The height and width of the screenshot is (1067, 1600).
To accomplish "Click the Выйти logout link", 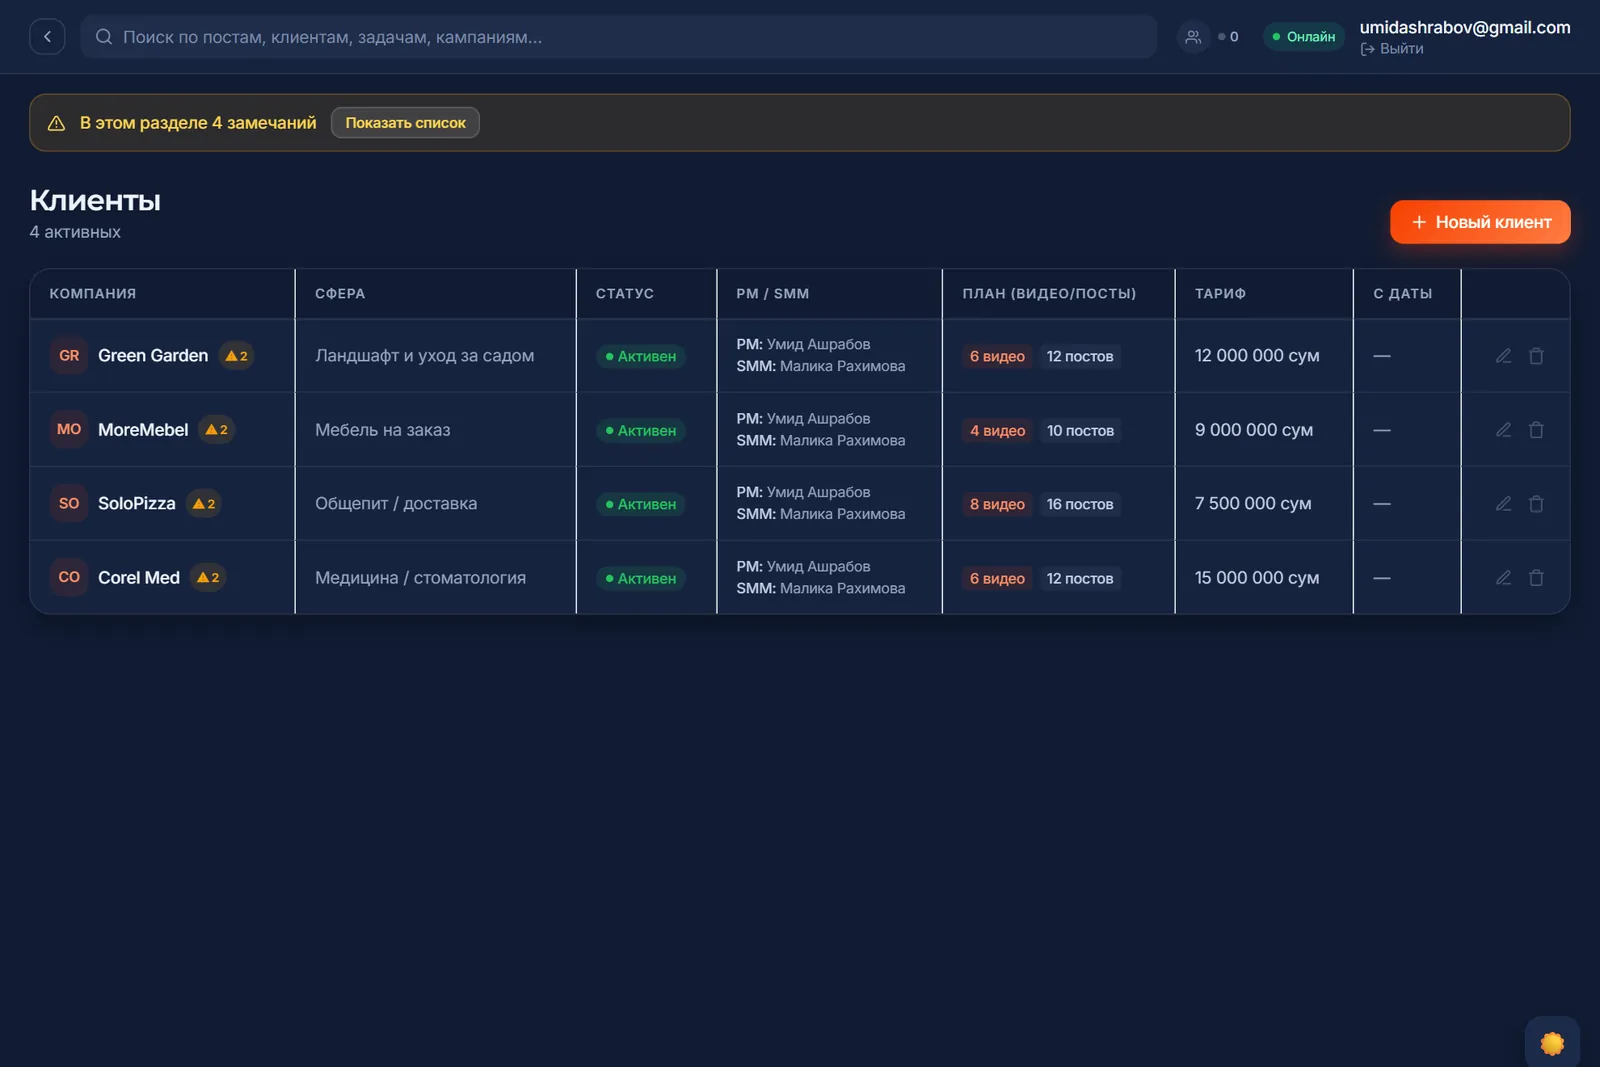I will [1392, 49].
